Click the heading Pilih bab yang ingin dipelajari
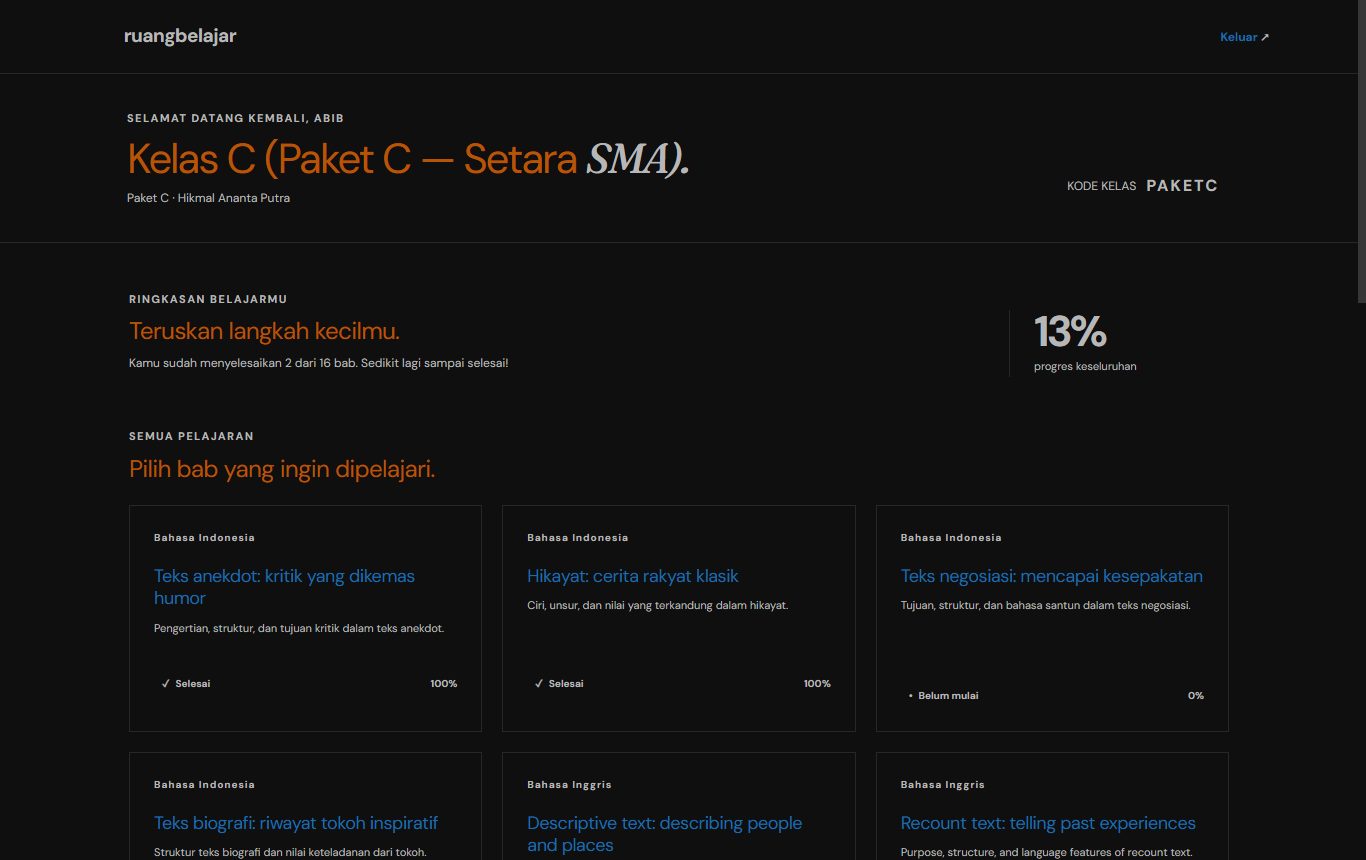This screenshot has width=1366, height=860. [x=282, y=469]
